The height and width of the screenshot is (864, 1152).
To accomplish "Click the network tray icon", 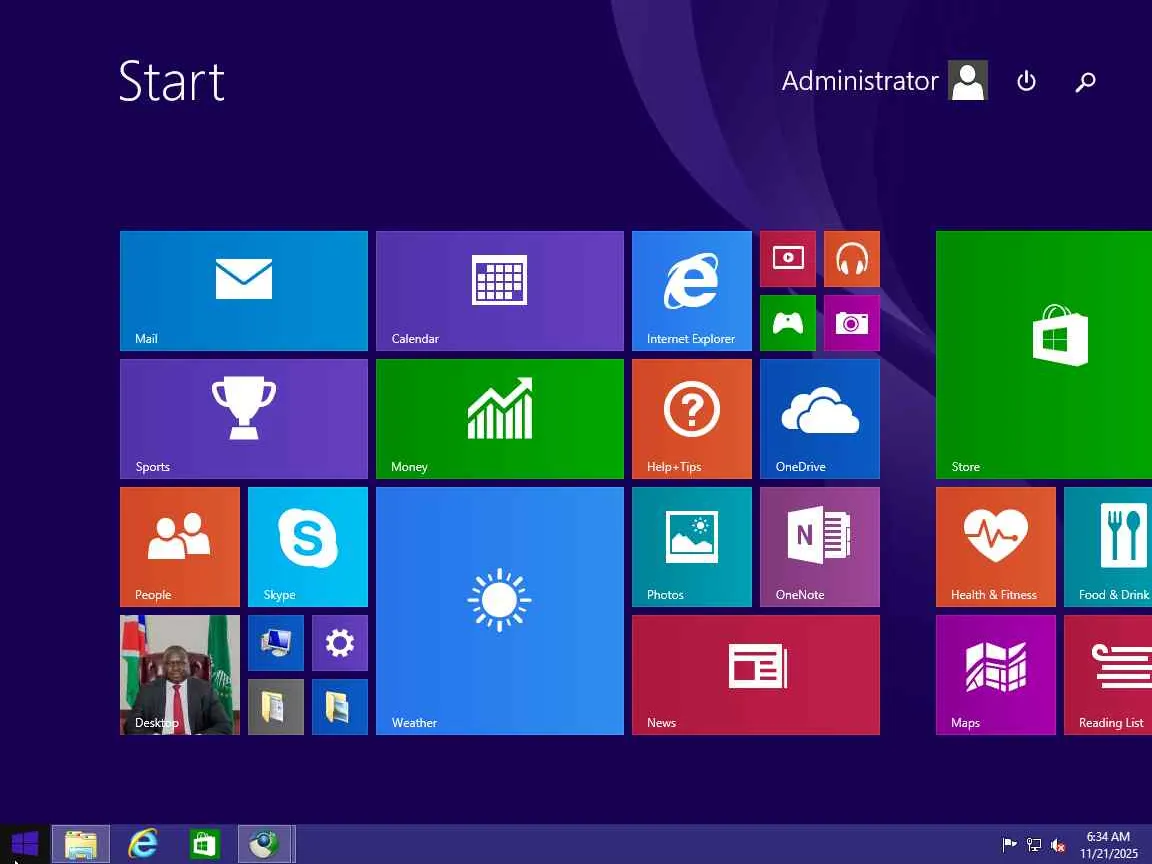I will click(x=1034, y=845).
